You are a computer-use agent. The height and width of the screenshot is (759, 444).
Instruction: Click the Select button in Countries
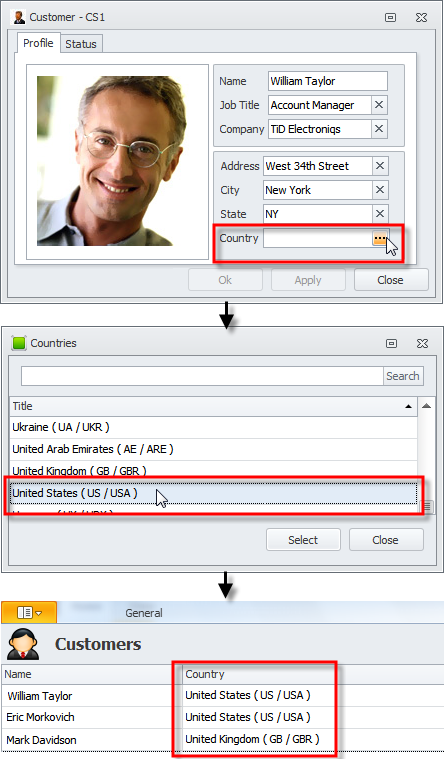point(303,540)
